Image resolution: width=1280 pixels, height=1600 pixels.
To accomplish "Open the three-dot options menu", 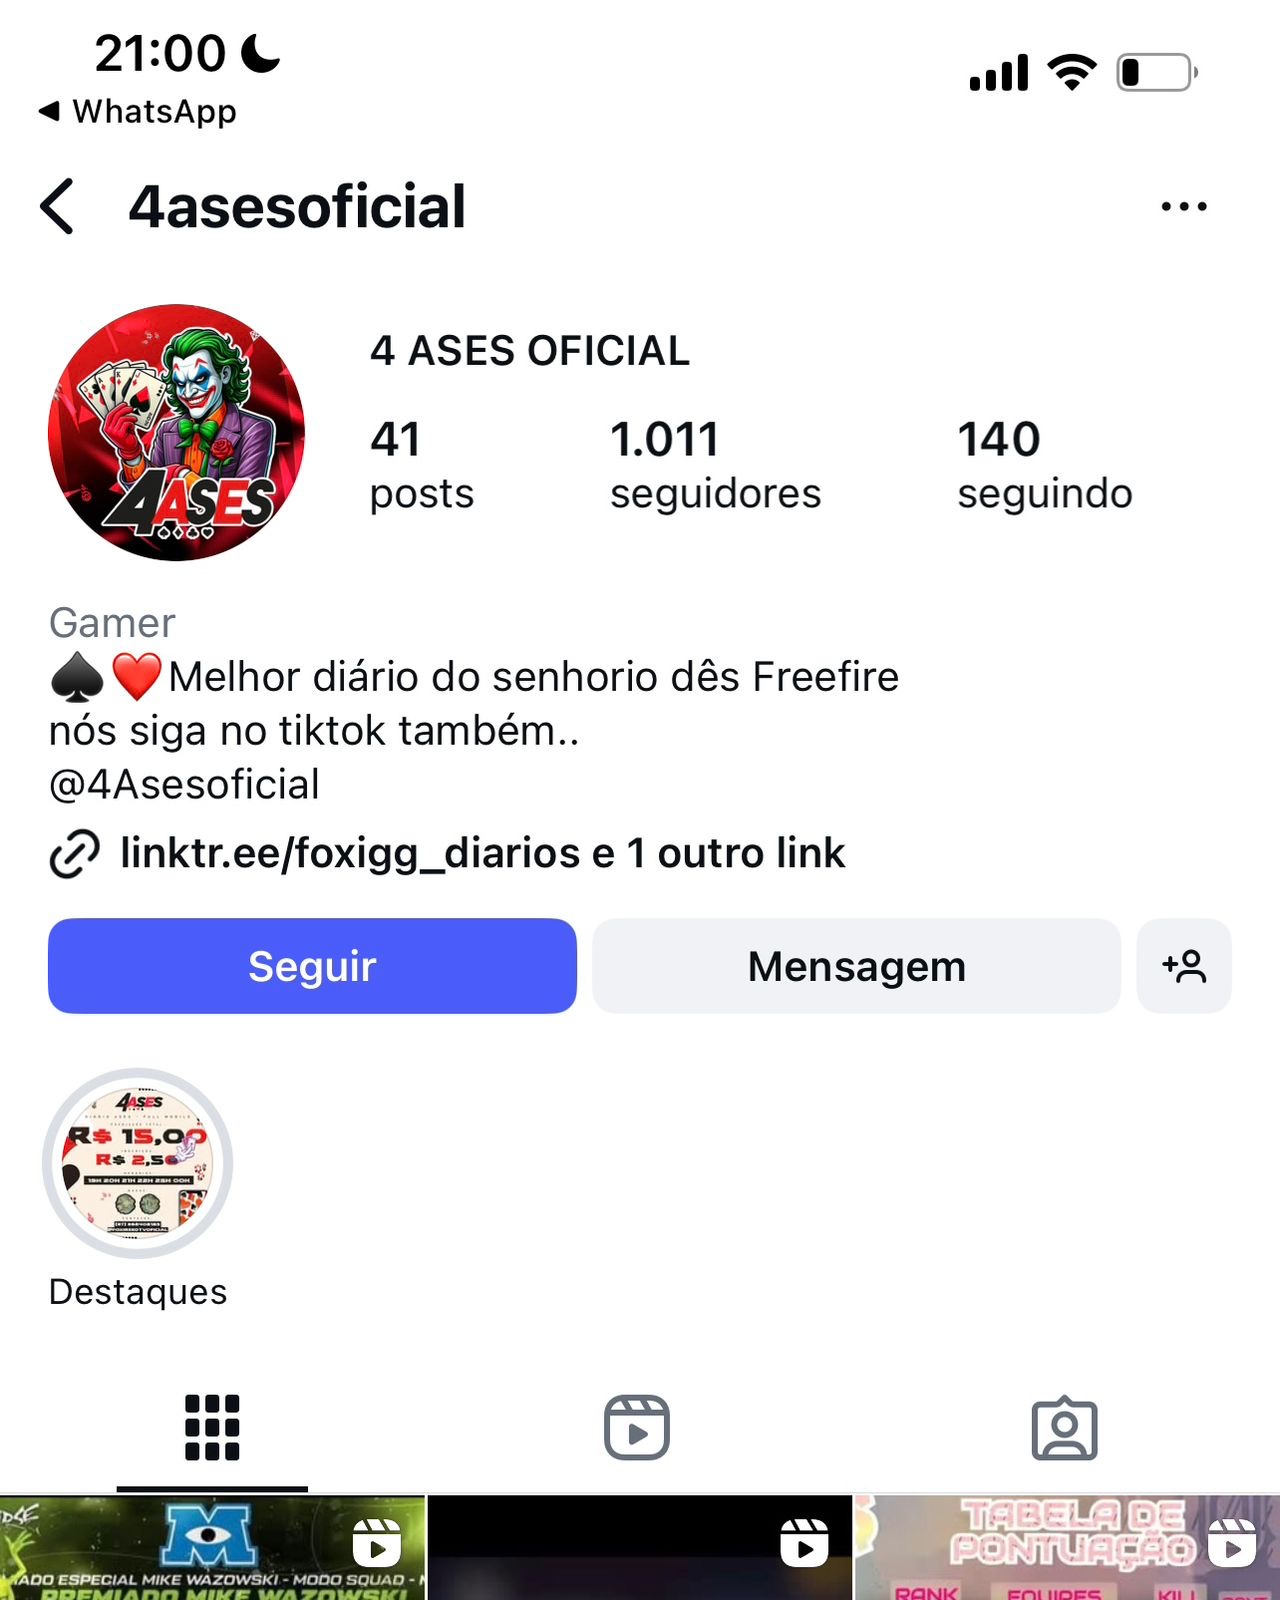I will pyautogui.click(x=1184, y=207).
